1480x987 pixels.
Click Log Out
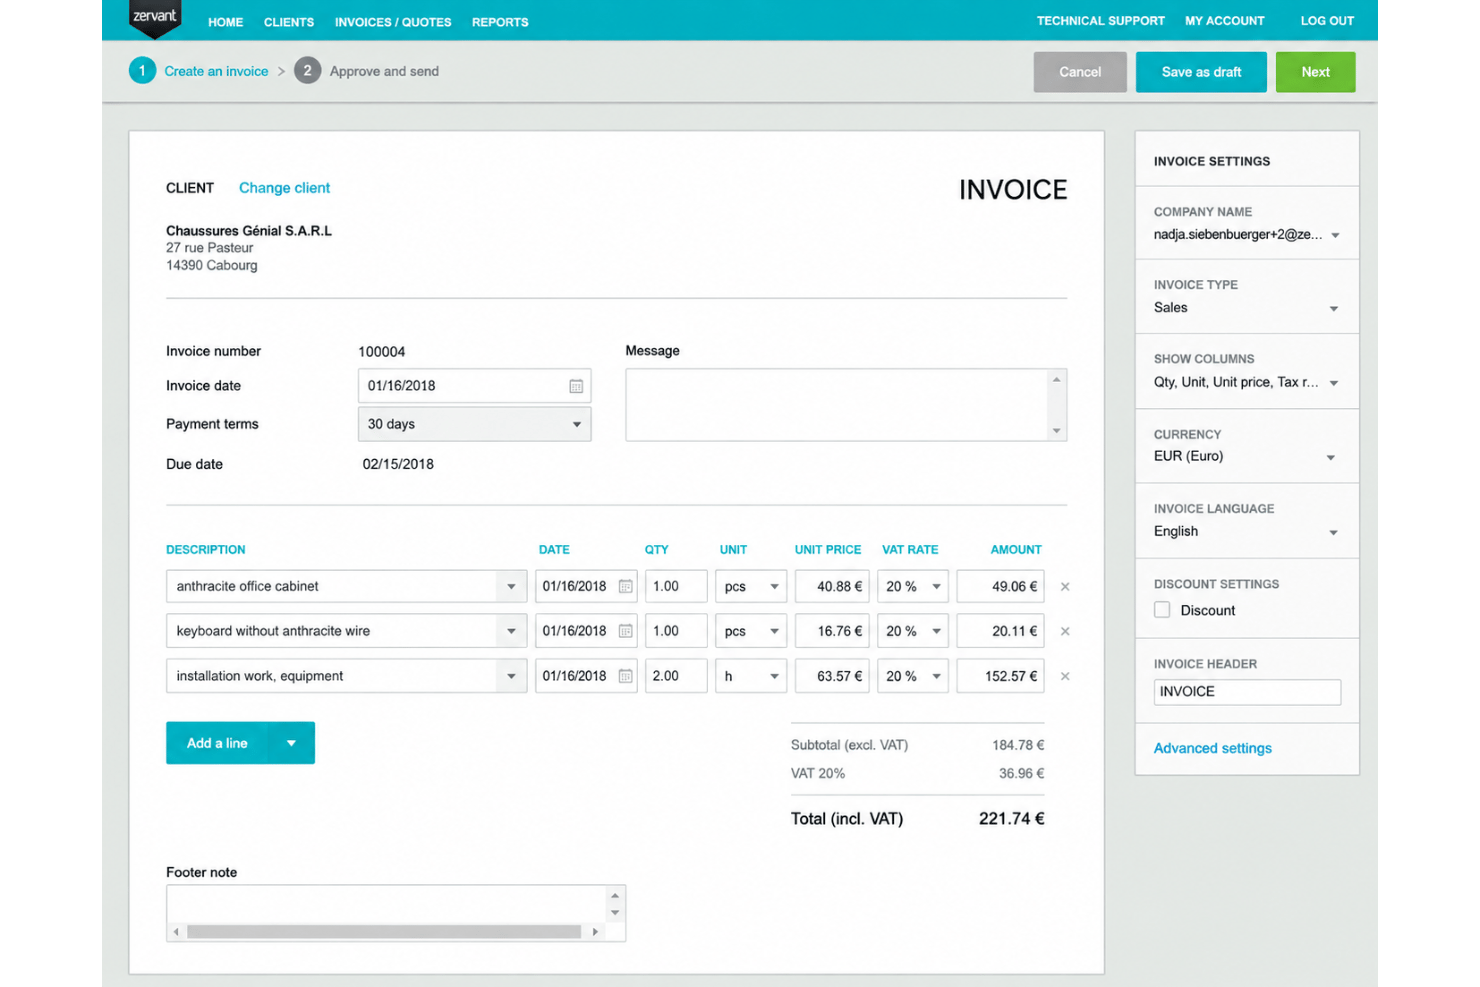click(1327, 21)
